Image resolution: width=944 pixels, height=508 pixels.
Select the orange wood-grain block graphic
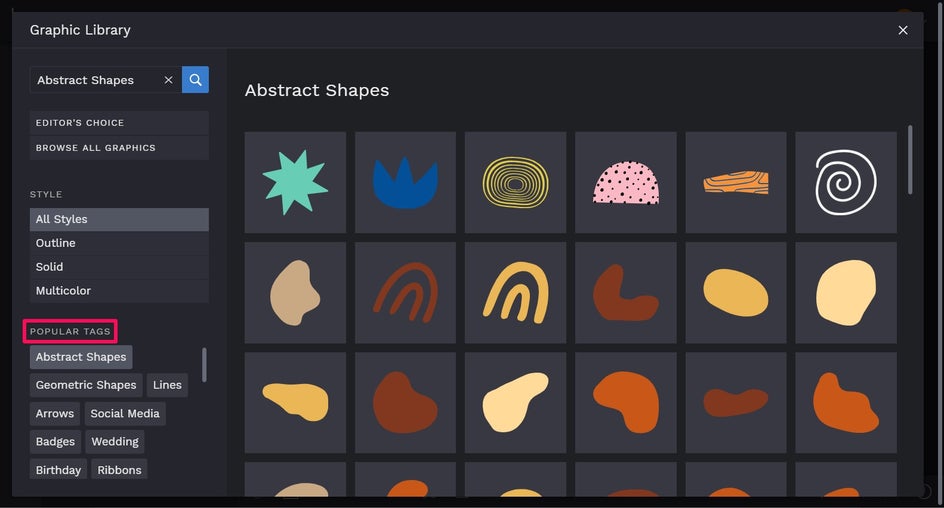tap(736, 182)
